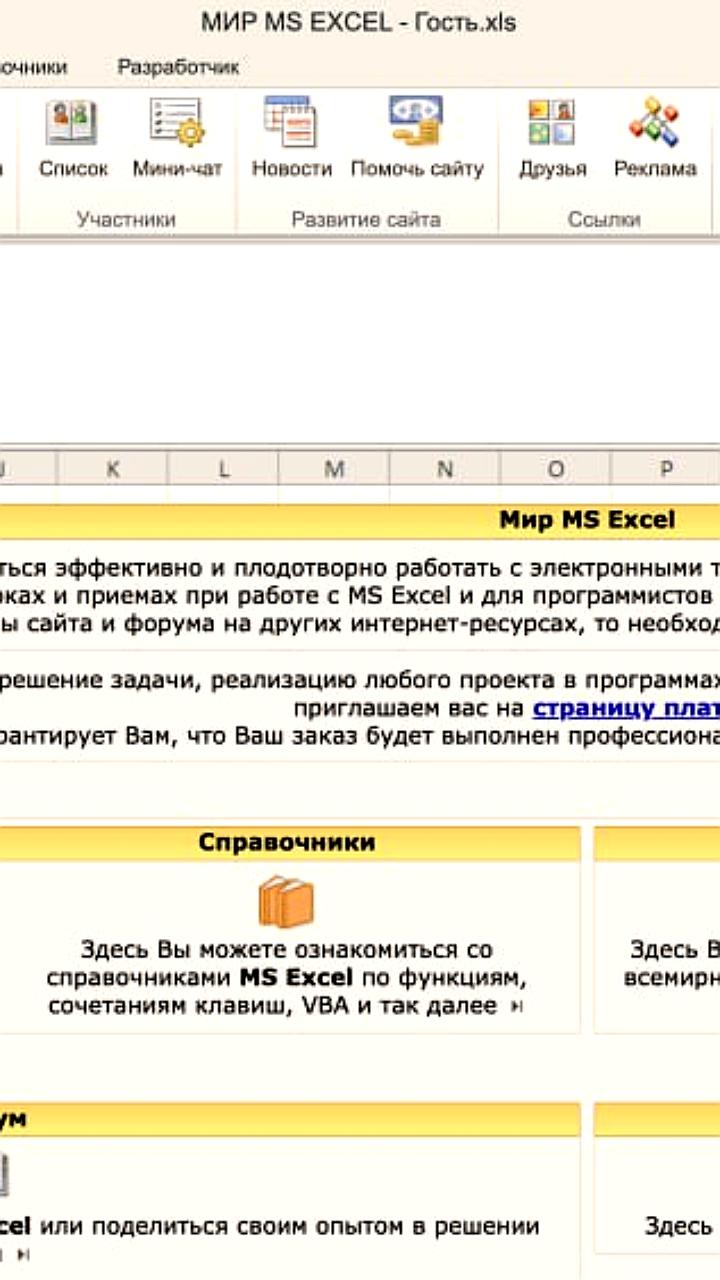Open the Справочники section header
The height and width of the screenshot is (1280, 720).
point(287,842)
